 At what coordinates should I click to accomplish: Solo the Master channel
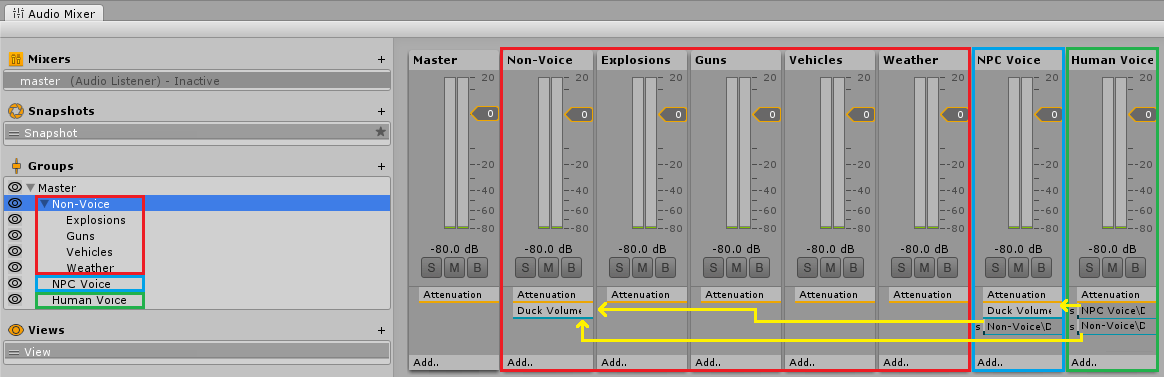tap(431, 267)
